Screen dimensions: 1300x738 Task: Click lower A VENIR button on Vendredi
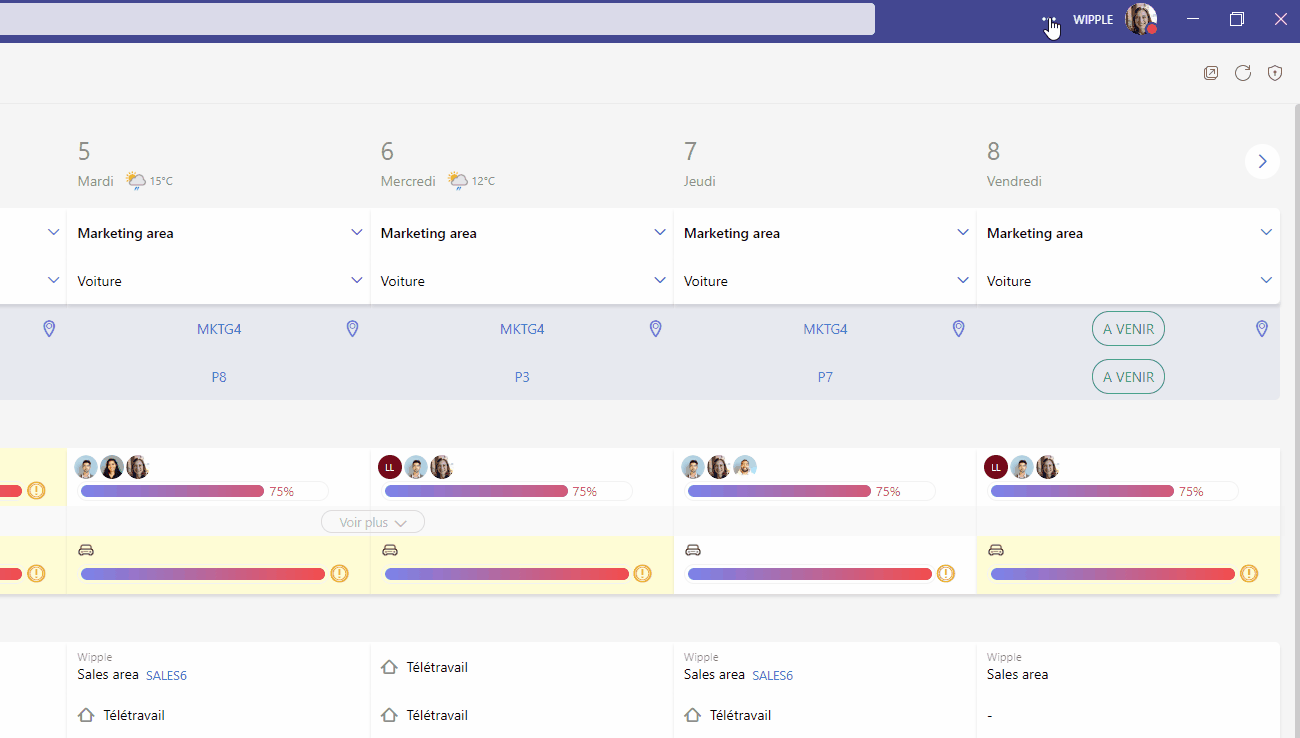(1128, 377)
